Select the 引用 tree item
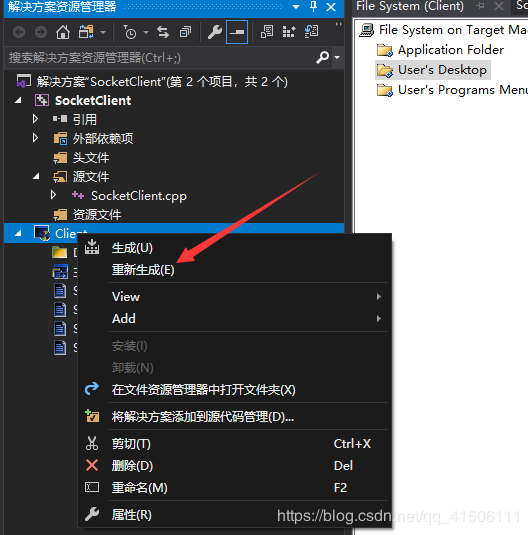 click(x=85, y=119)
